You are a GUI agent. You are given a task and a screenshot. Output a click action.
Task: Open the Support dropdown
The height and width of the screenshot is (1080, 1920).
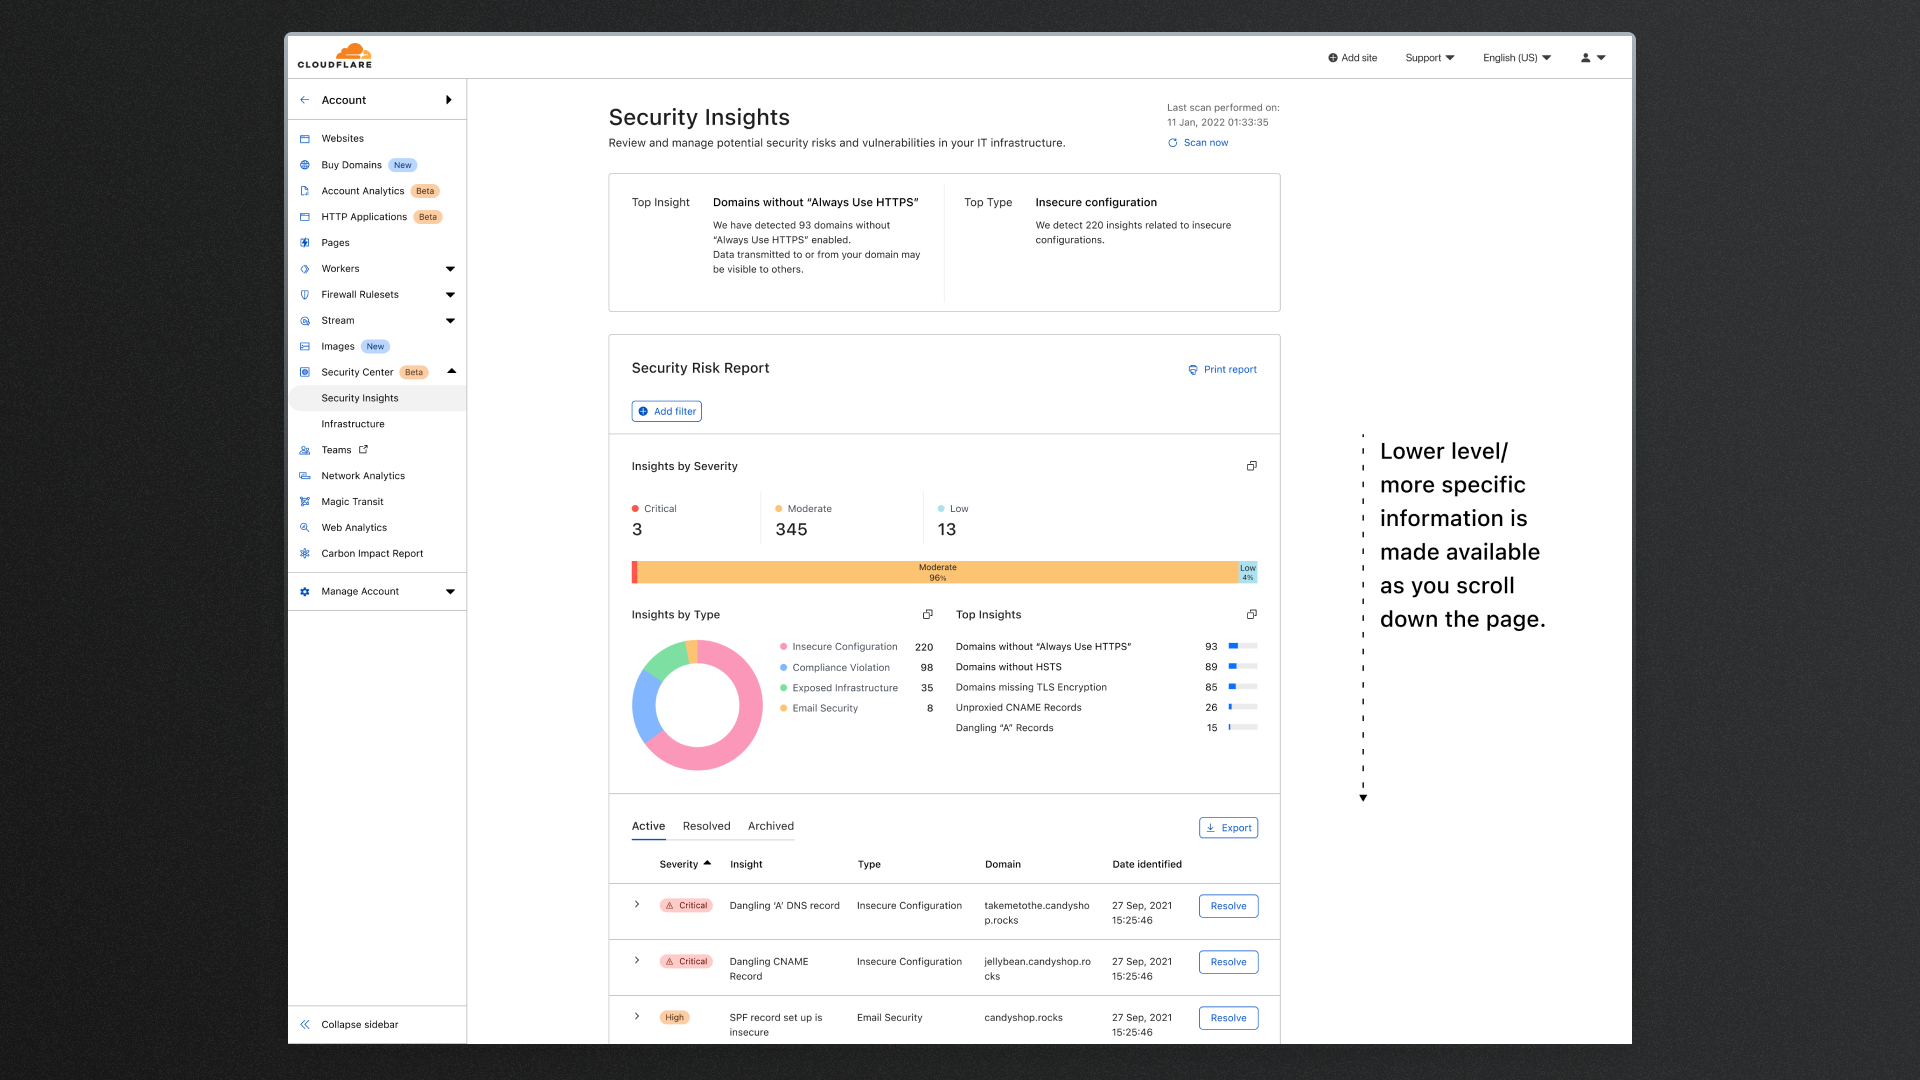pos(1429,58)
